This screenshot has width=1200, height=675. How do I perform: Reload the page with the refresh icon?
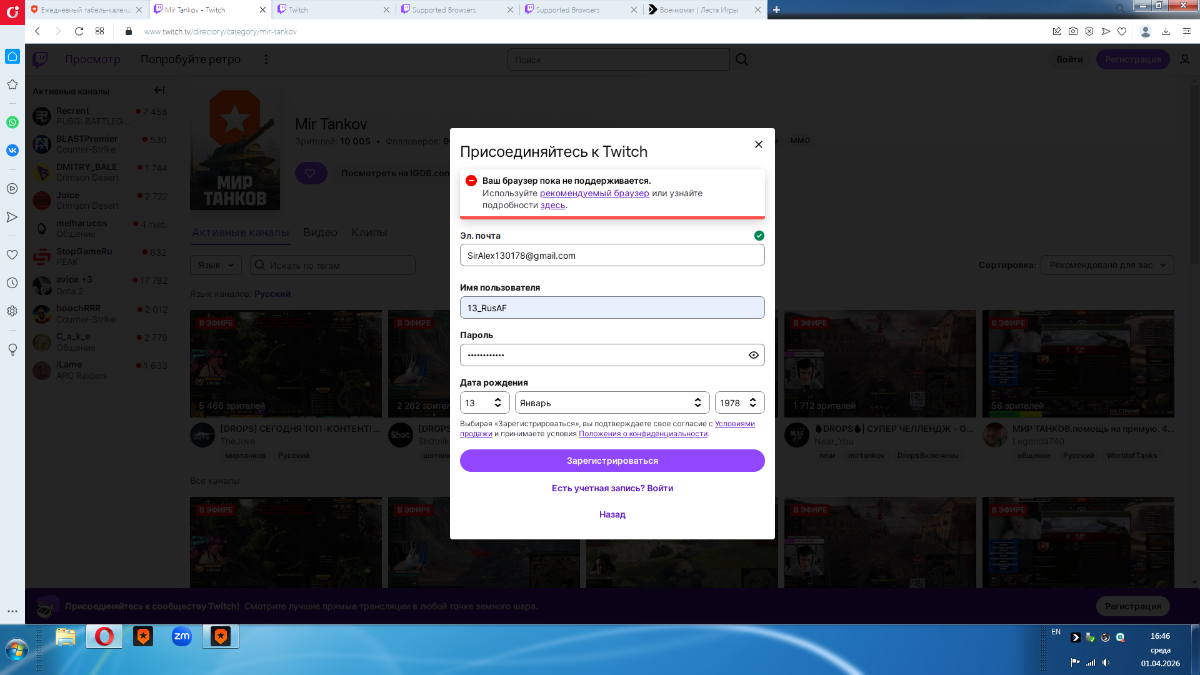[79, 31]
